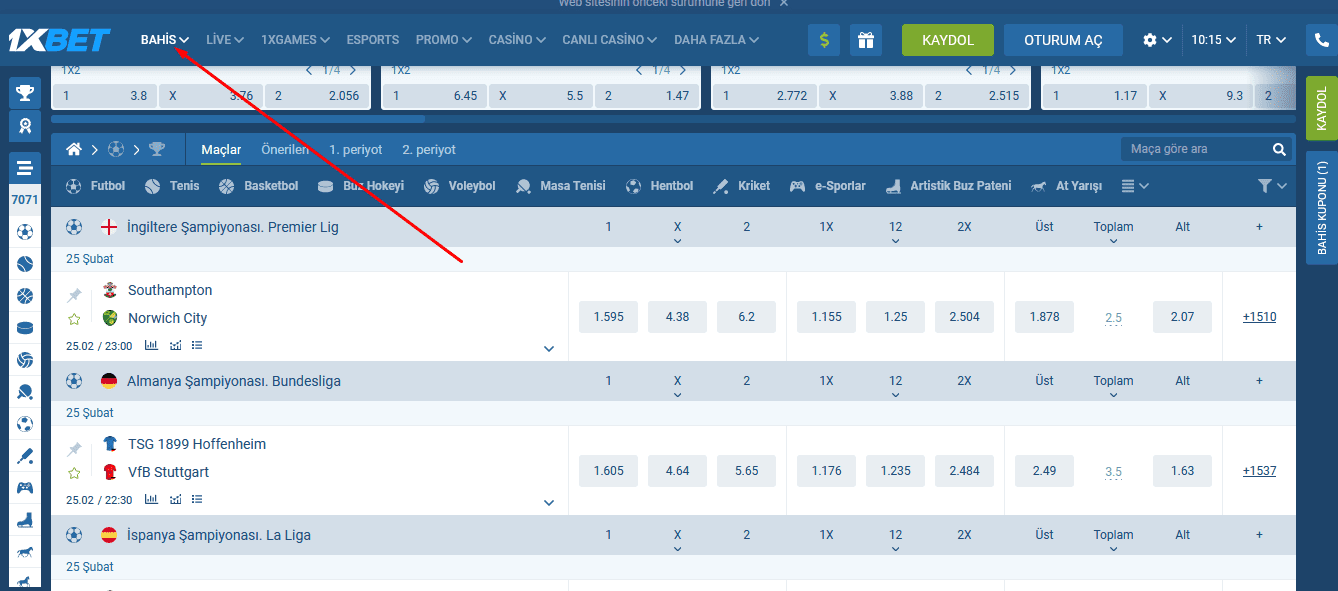Click the OTURUM AÇ button
This screenshot has width=1338, height=591.
pos(1063,40)
